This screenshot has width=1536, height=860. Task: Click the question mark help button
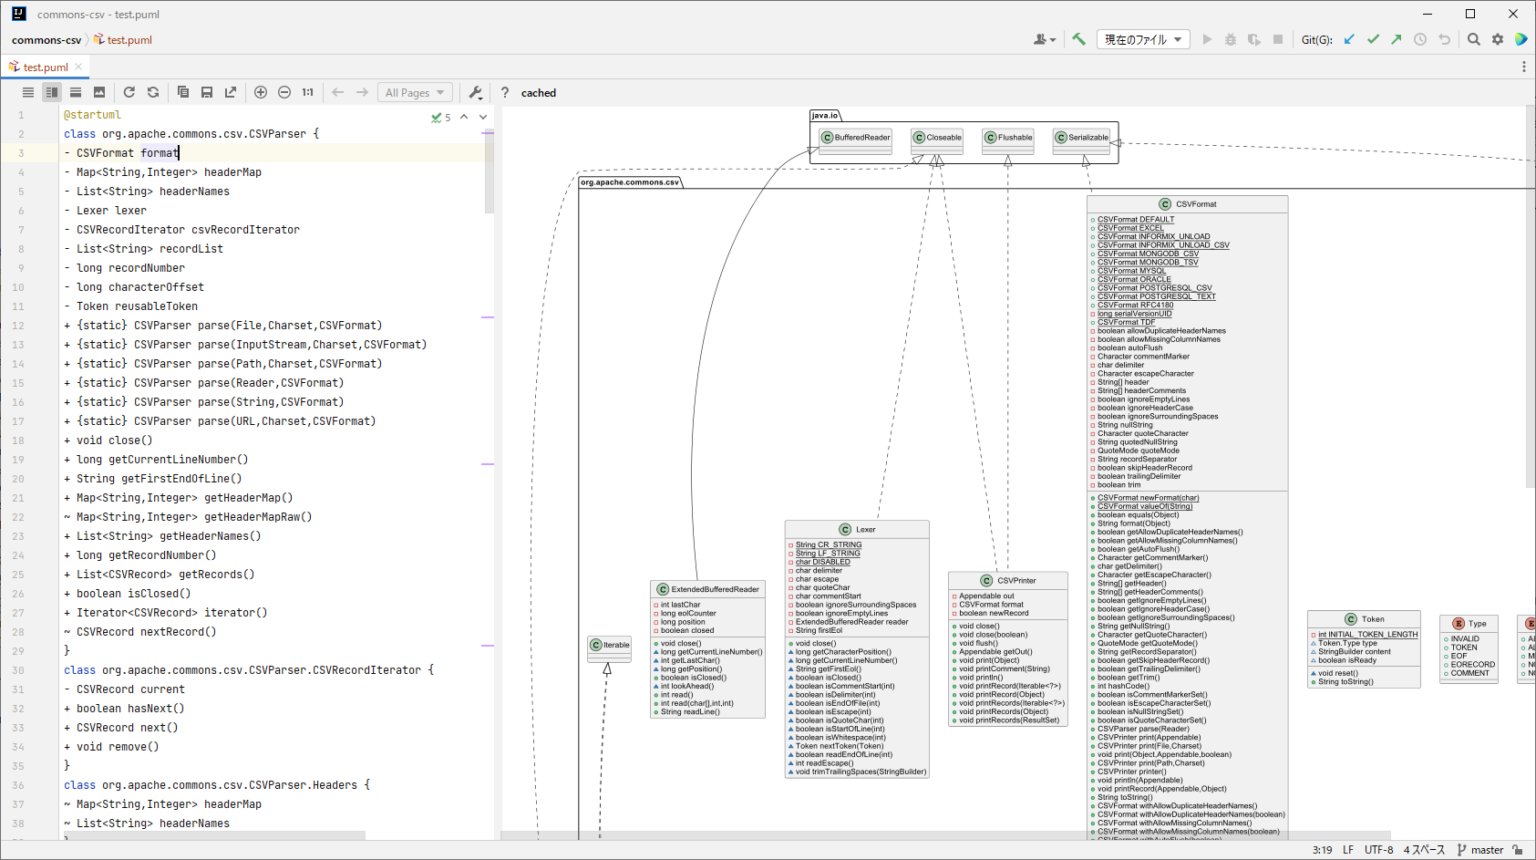503,92
